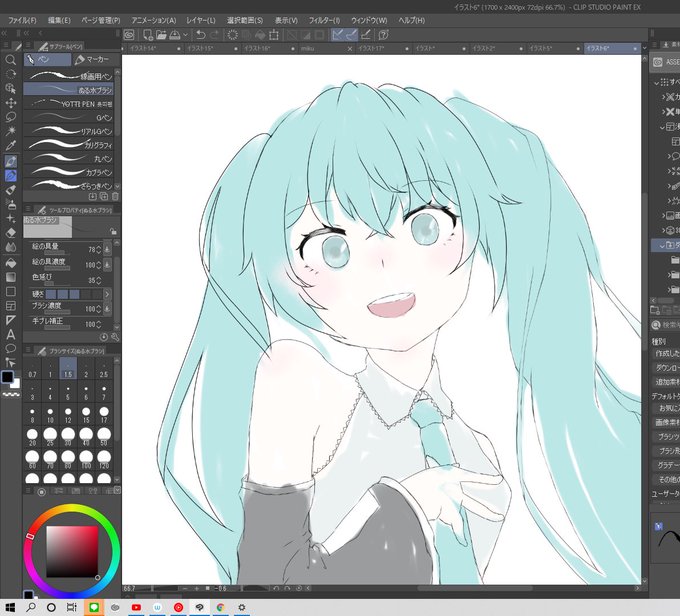
Task: Open the フィルター(I) menu
Action: 324,20
